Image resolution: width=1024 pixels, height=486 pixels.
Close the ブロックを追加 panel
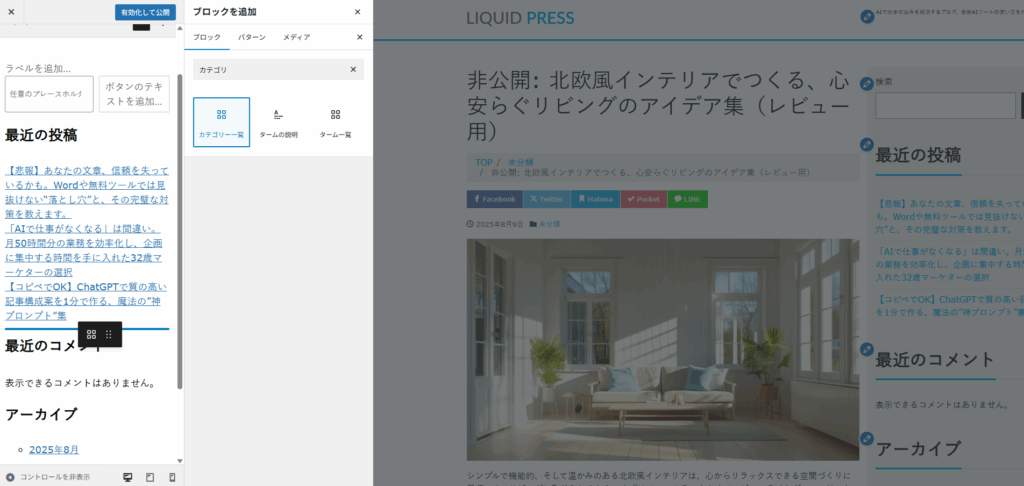(x=357, y=12)
